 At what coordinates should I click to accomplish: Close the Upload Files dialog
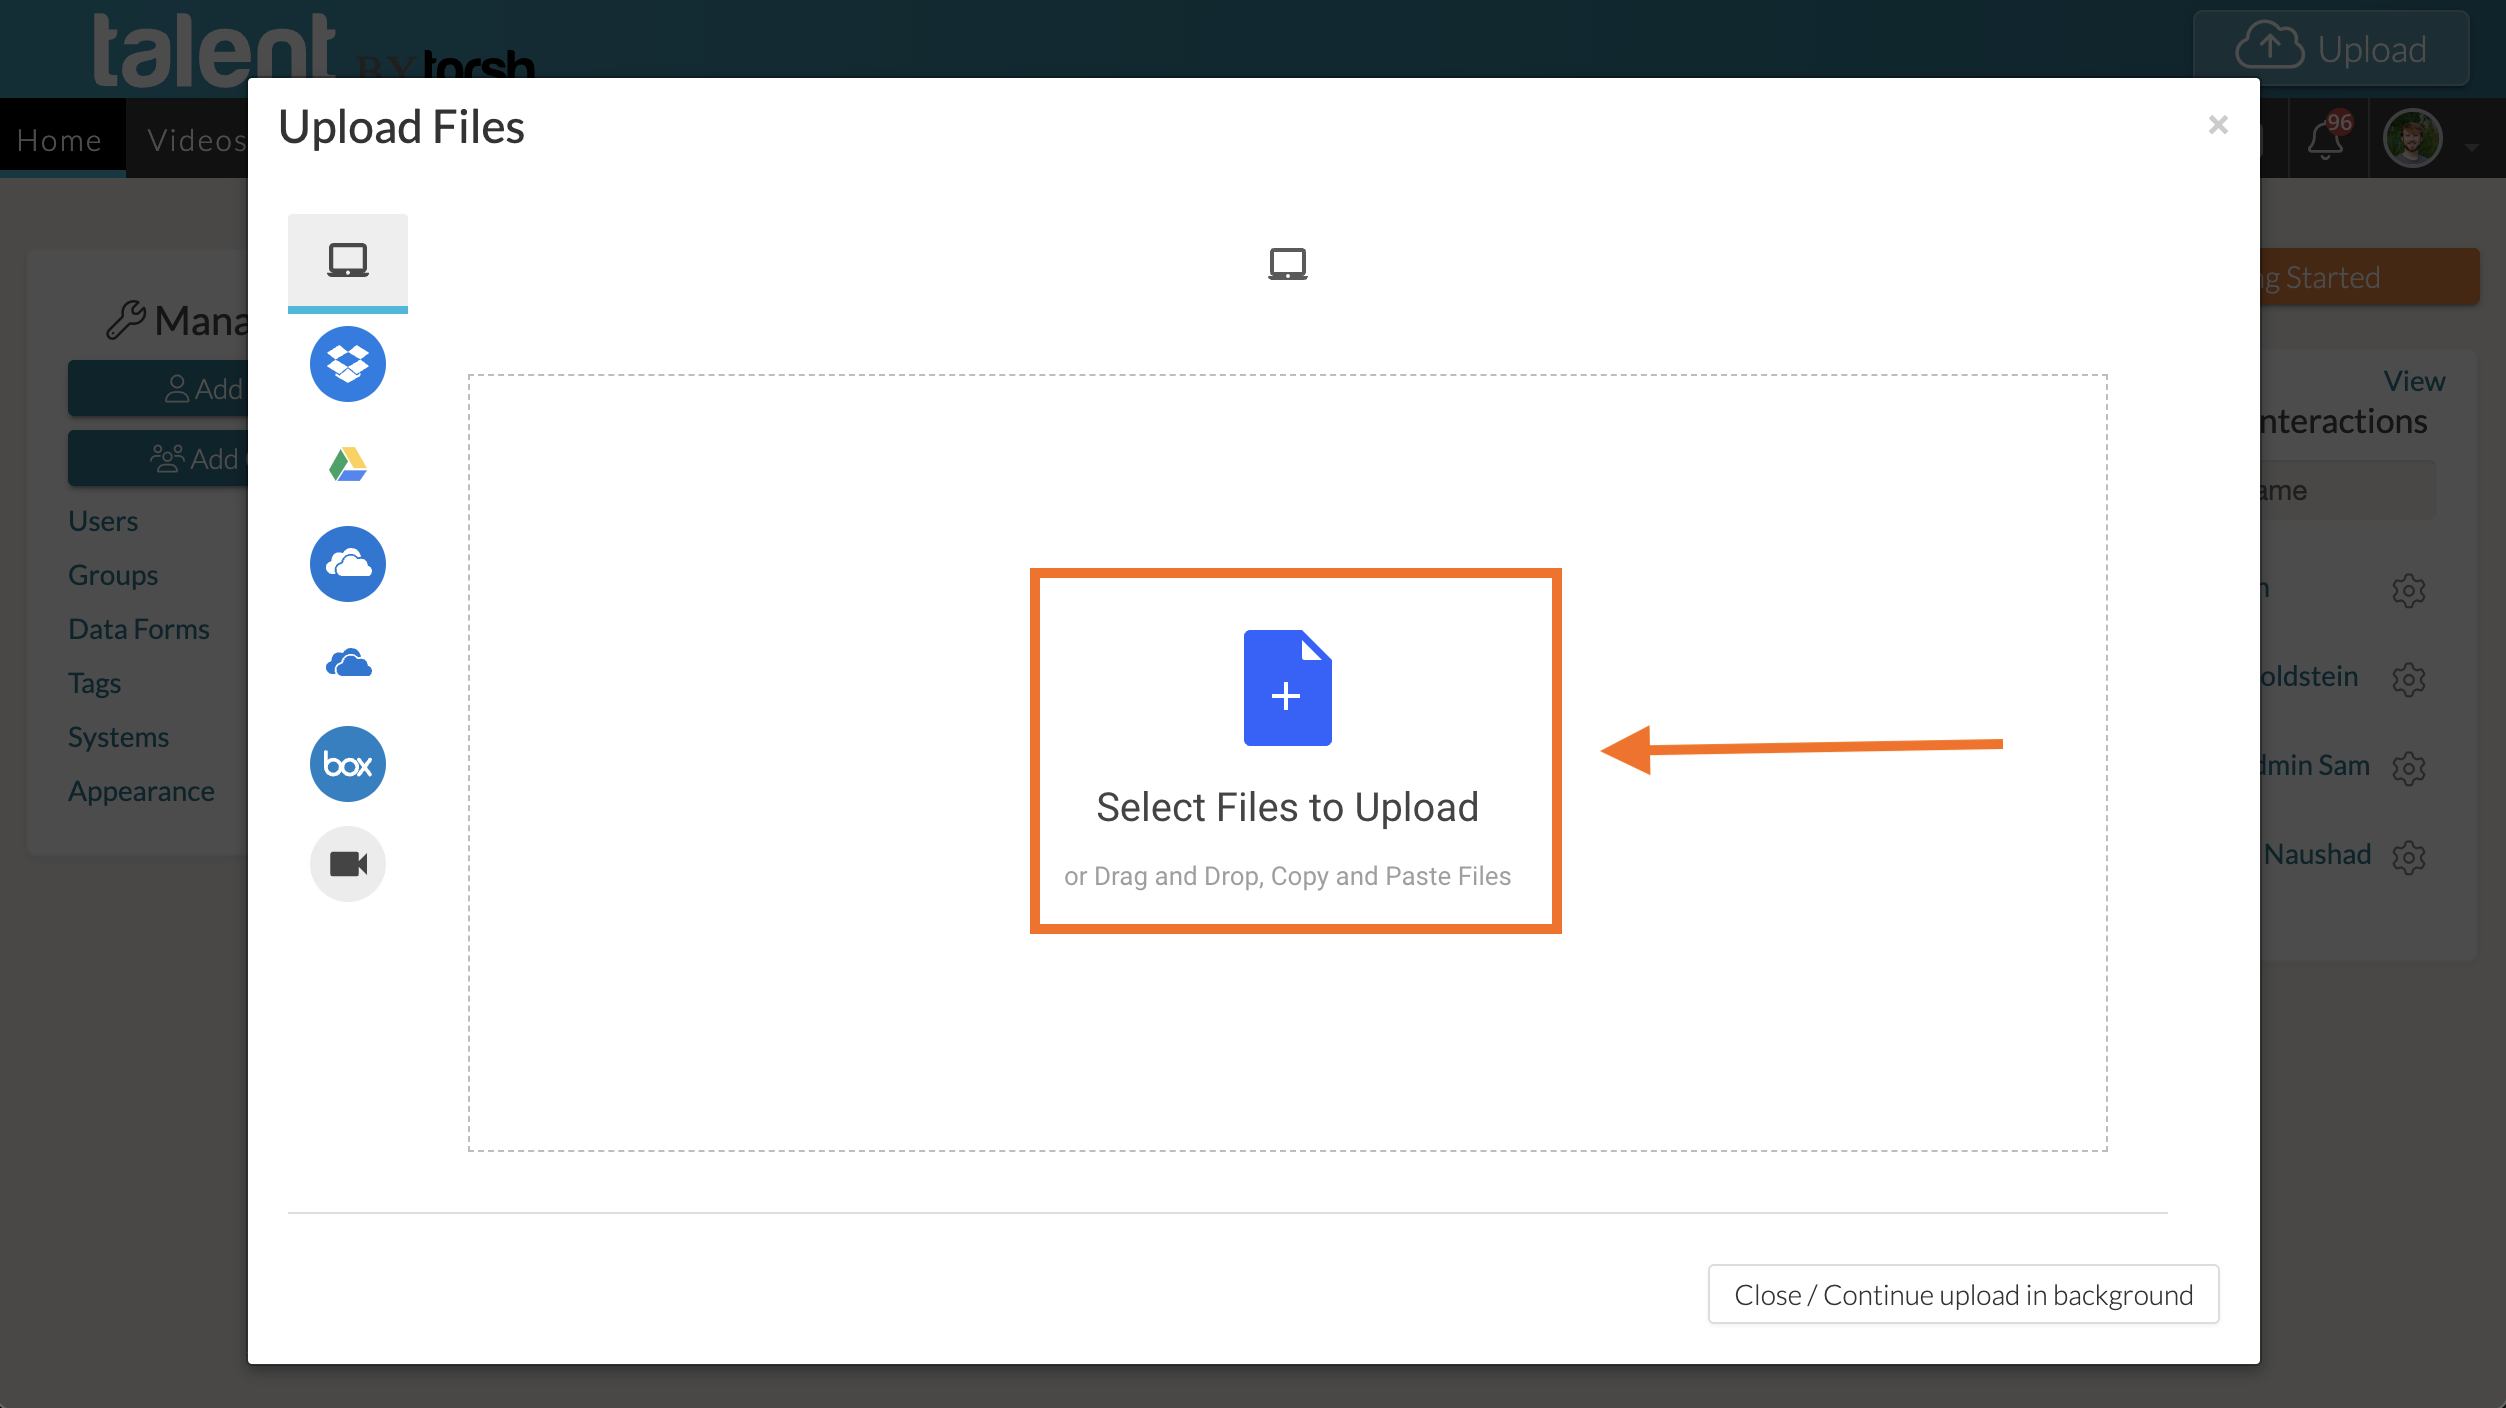click(x=2217, y=125)
